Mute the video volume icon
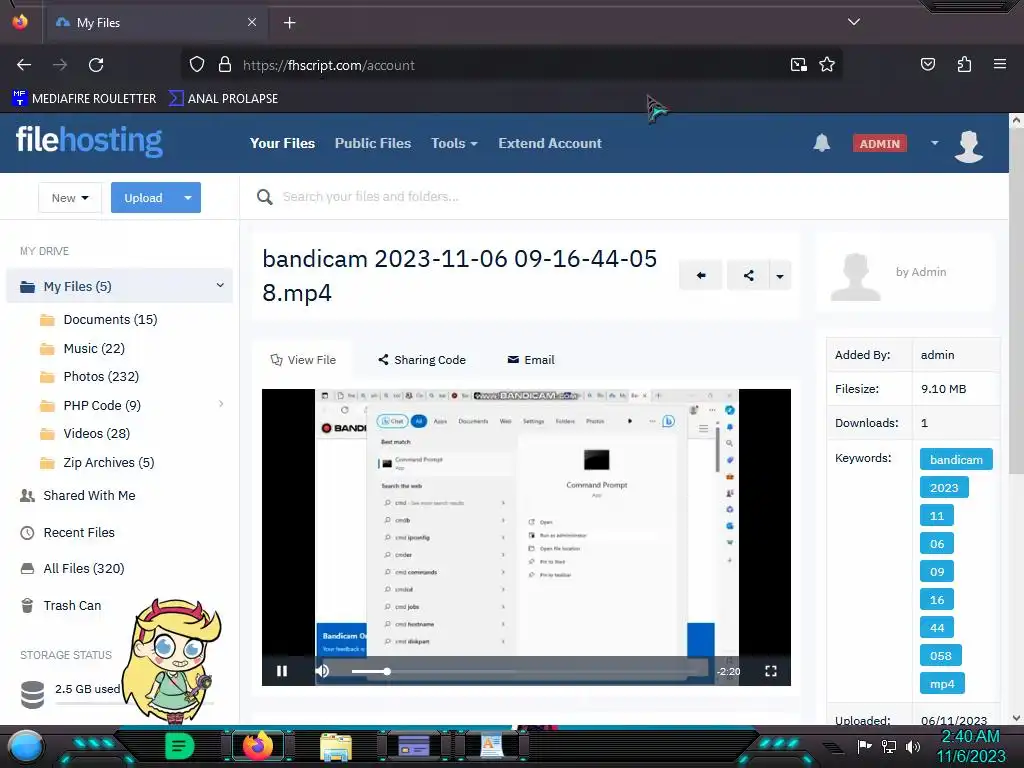 point(322,671)
